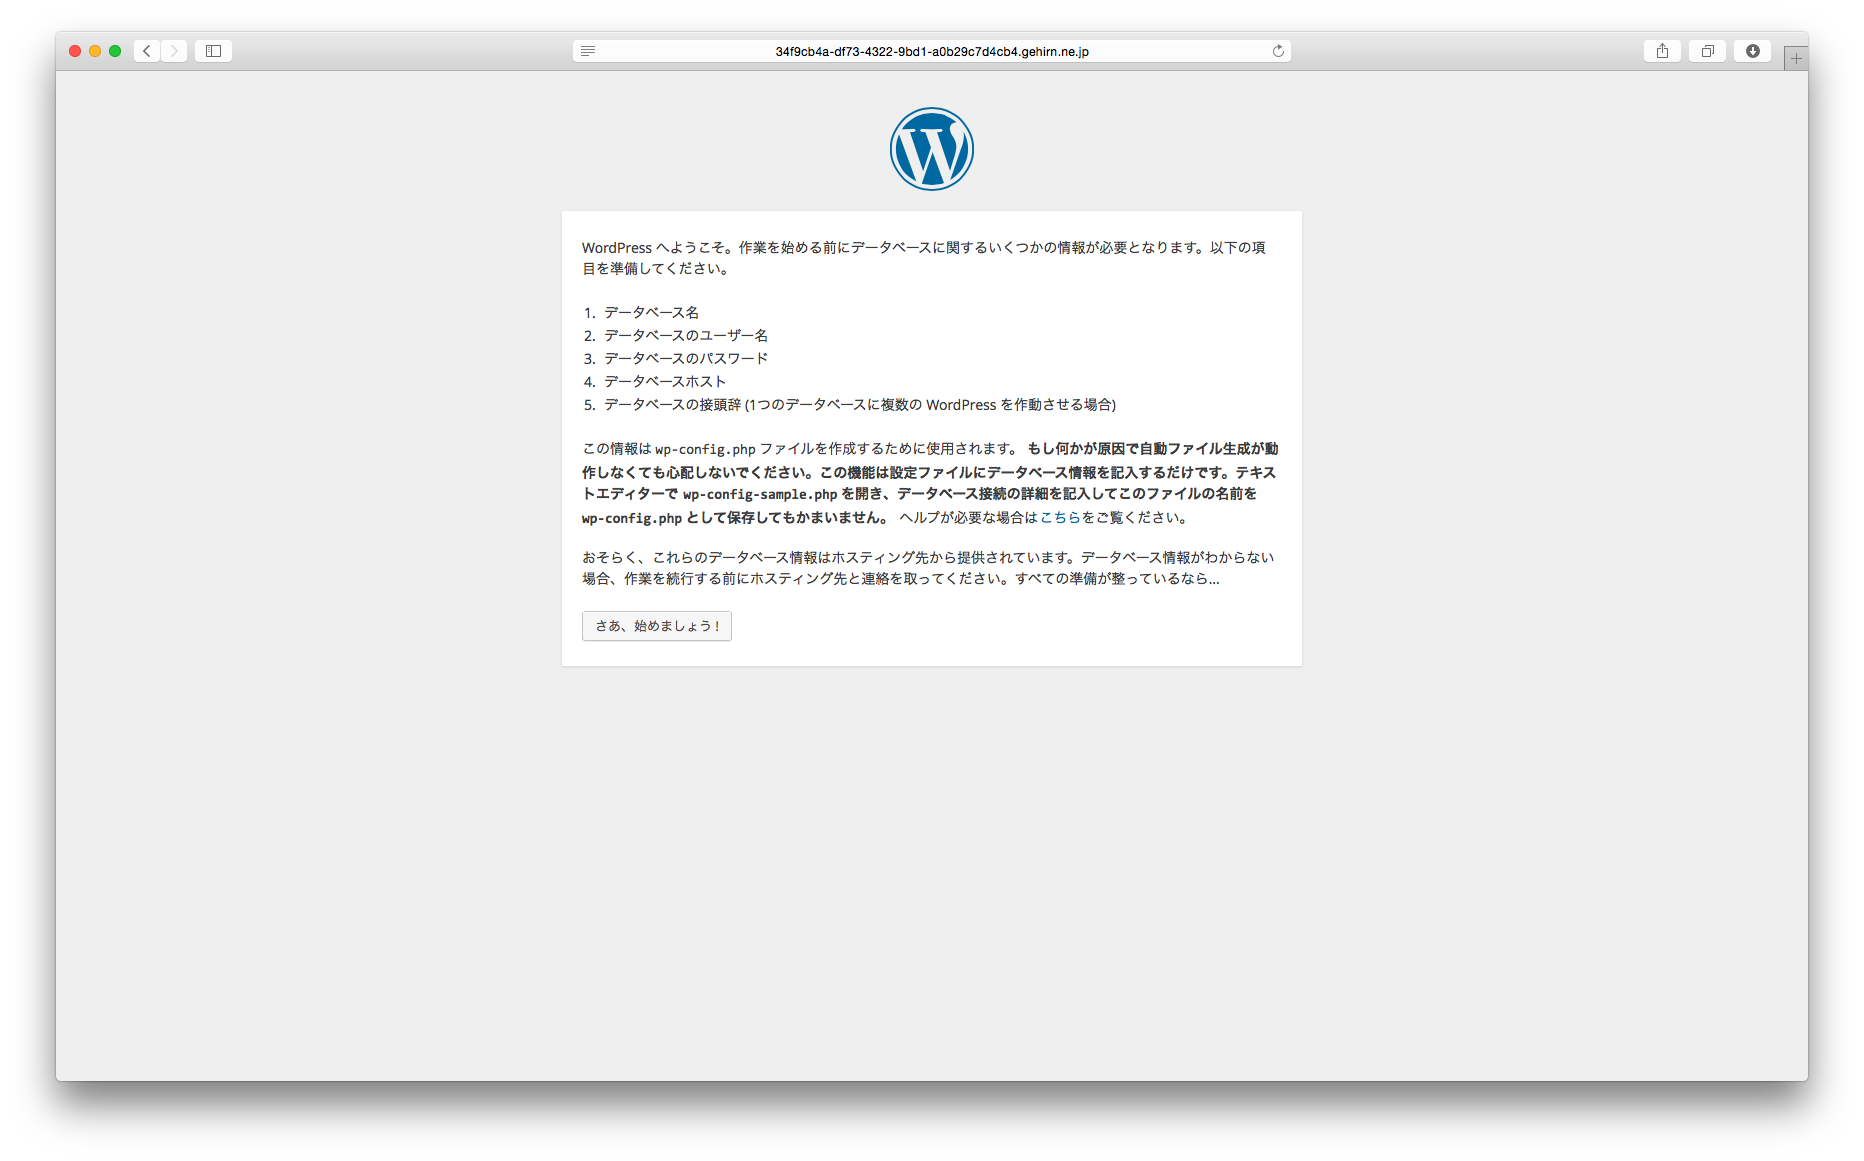The width and height of the screenshot is (1864, 1161).
Task: Click the WordPress logo
Action: point(932,149)
